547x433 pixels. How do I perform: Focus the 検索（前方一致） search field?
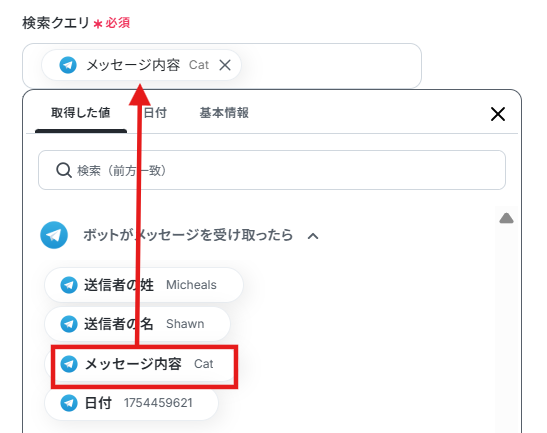tap(272, 170)
